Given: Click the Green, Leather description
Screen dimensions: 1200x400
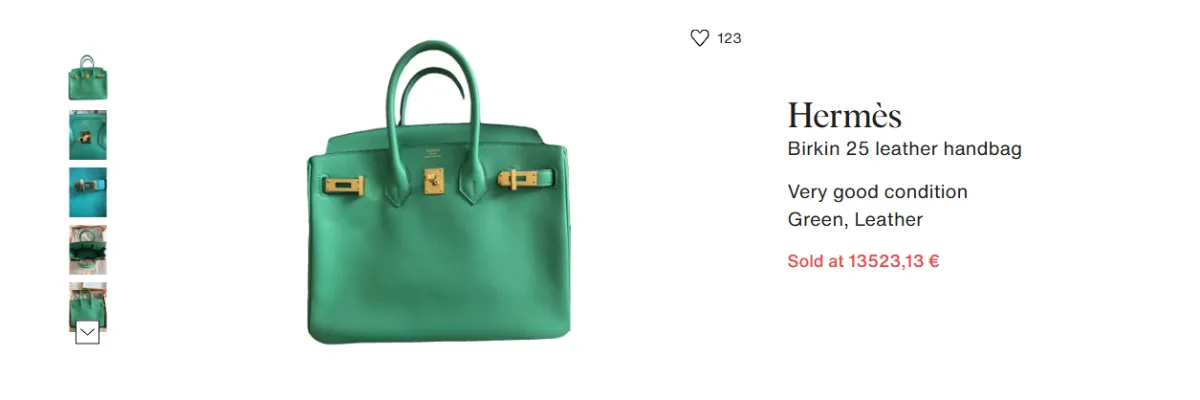Looking at the screenshot, I should click(855, 219).
